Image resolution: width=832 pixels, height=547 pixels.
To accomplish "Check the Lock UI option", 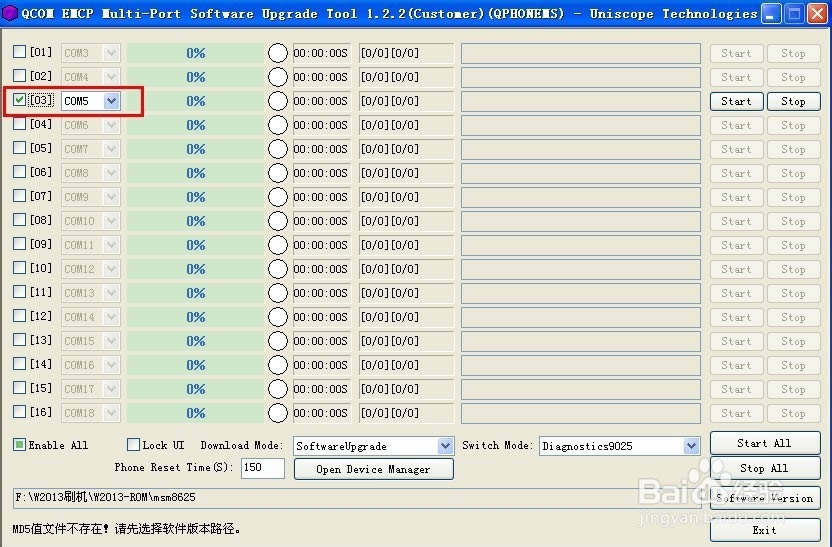I will [x=134, y=445].
